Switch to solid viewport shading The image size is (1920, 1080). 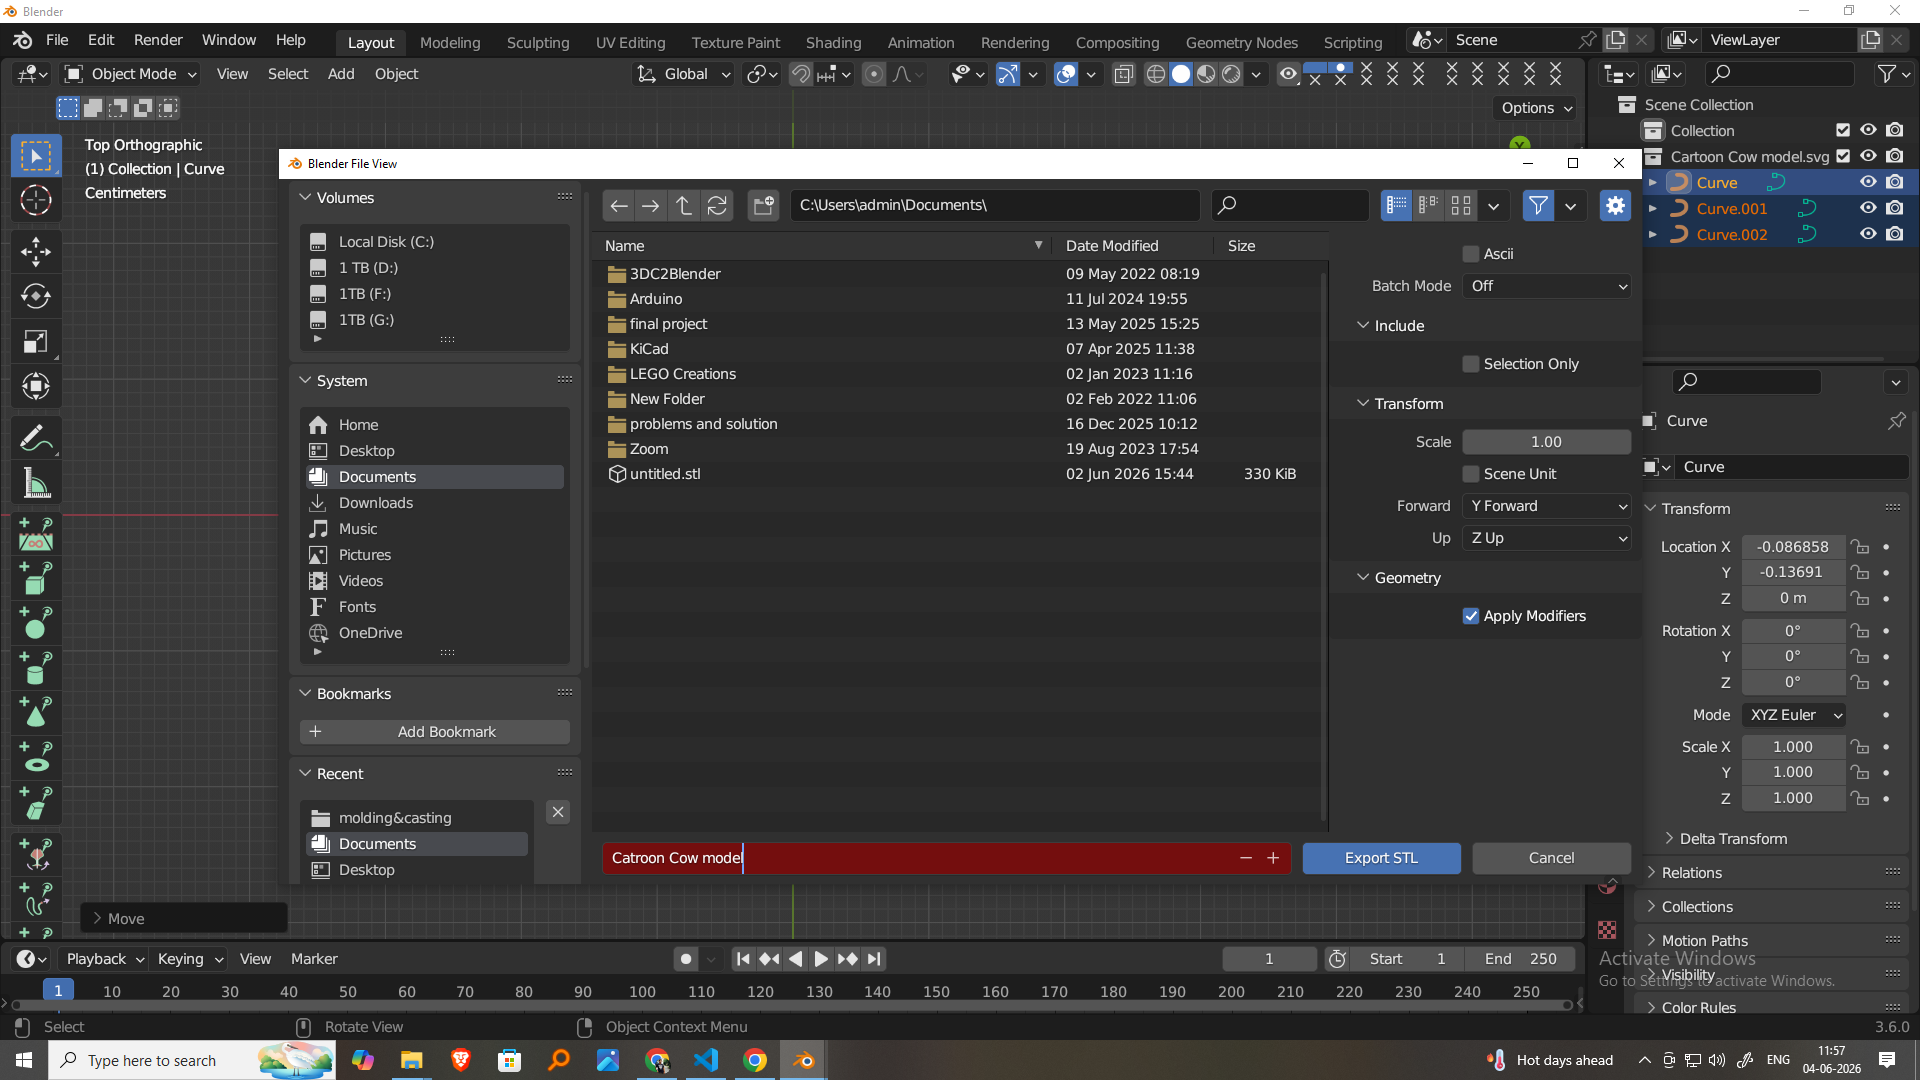pyautogui.click(x=1181, y=74)
